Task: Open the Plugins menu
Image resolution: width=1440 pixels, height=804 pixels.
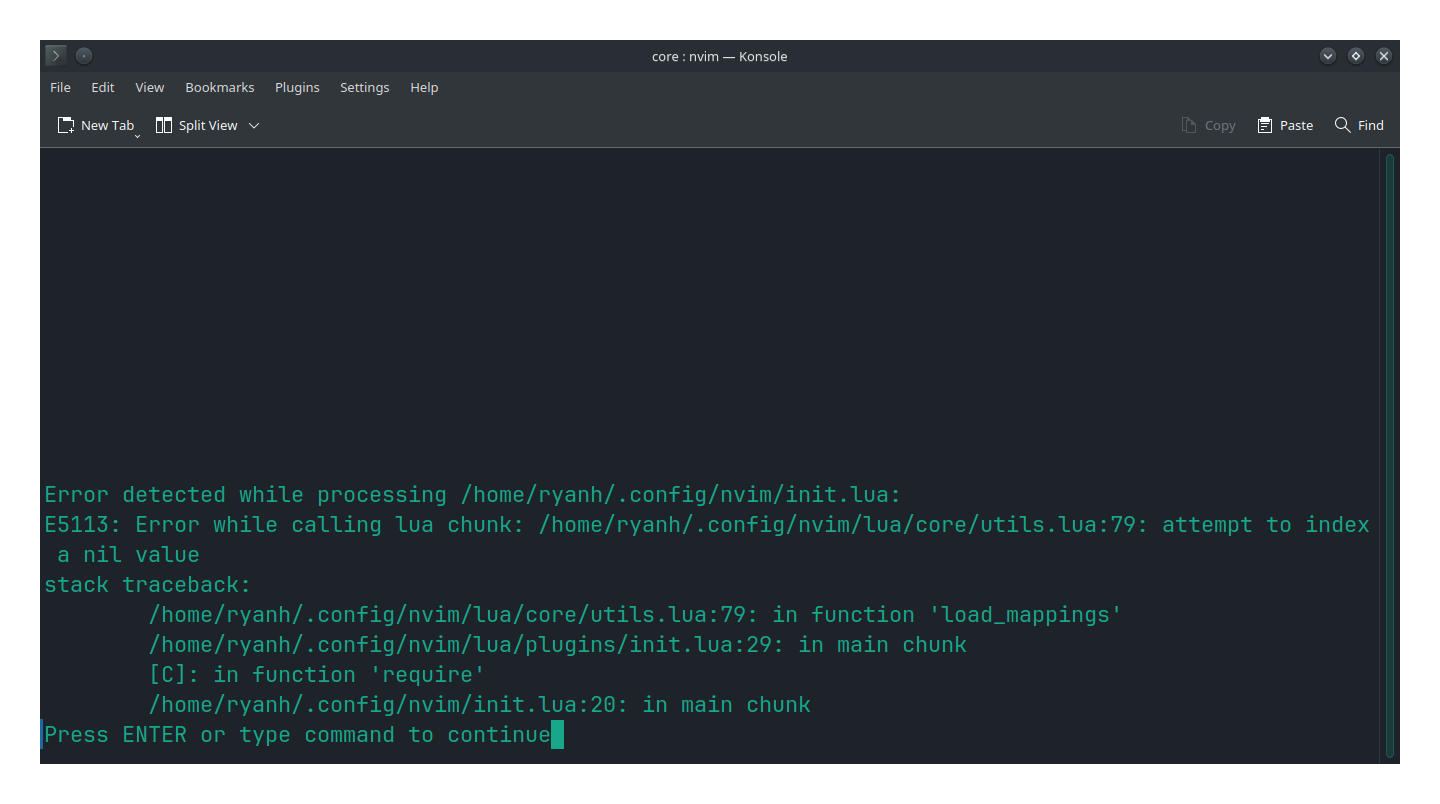Action: point(297,87)
